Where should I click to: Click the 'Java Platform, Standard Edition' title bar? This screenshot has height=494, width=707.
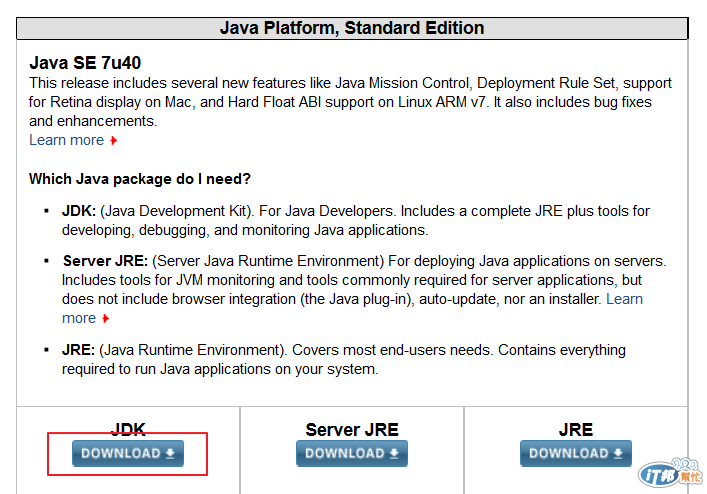pyautogui.click(x=352, y=28)
